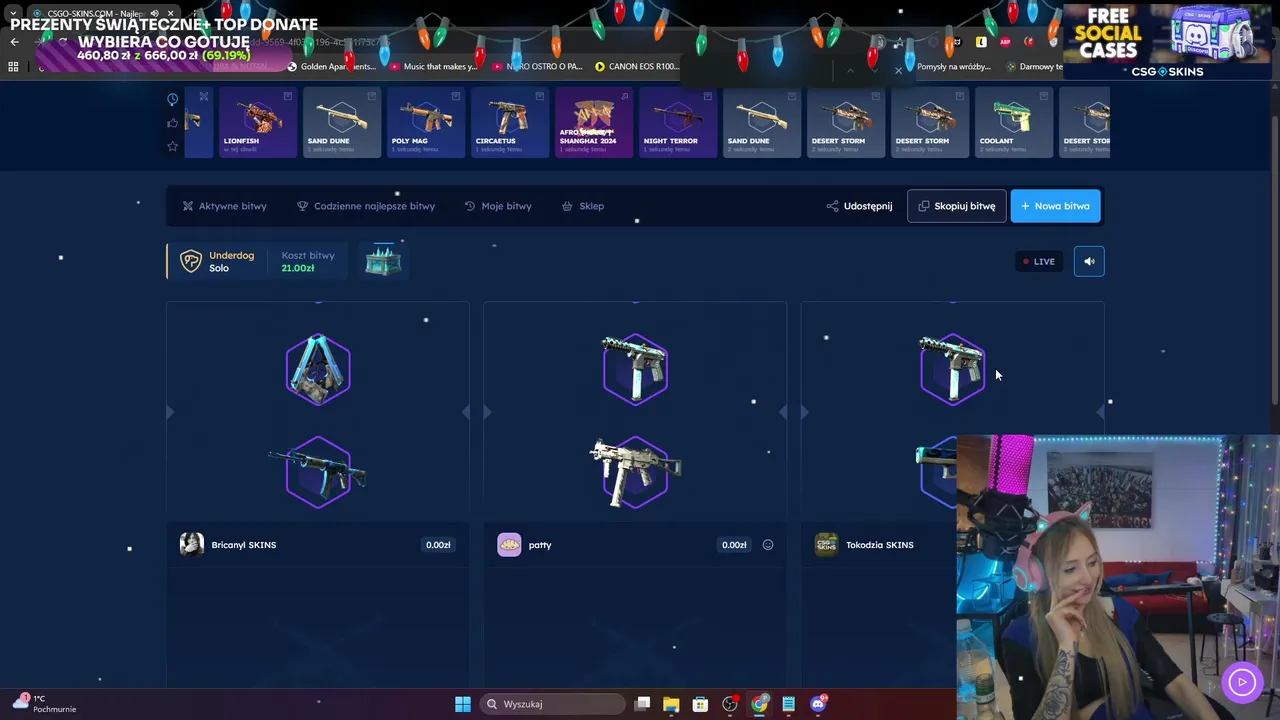Screen dimensions: 1280x720
Task: Open the Free Social Cases banner
Action: [x=1166, y=41]
